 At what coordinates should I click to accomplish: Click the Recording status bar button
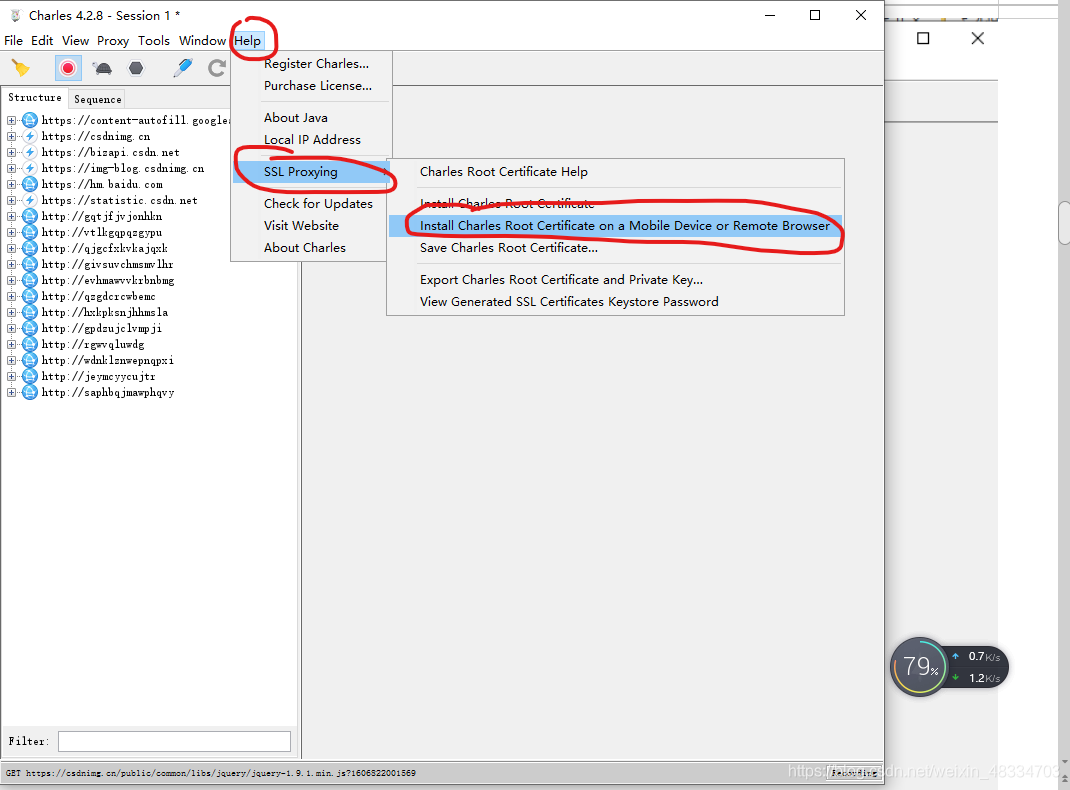[x=853, y=773]
